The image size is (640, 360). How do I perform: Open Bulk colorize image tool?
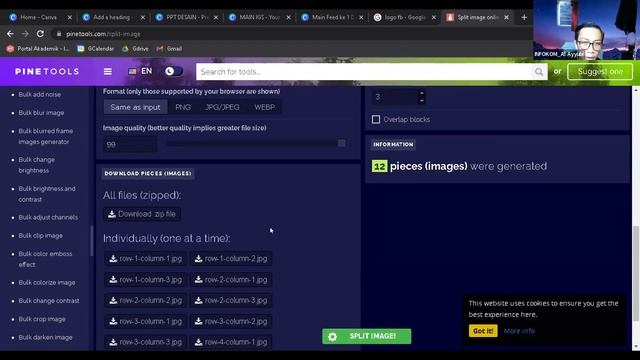pos(47,282)
